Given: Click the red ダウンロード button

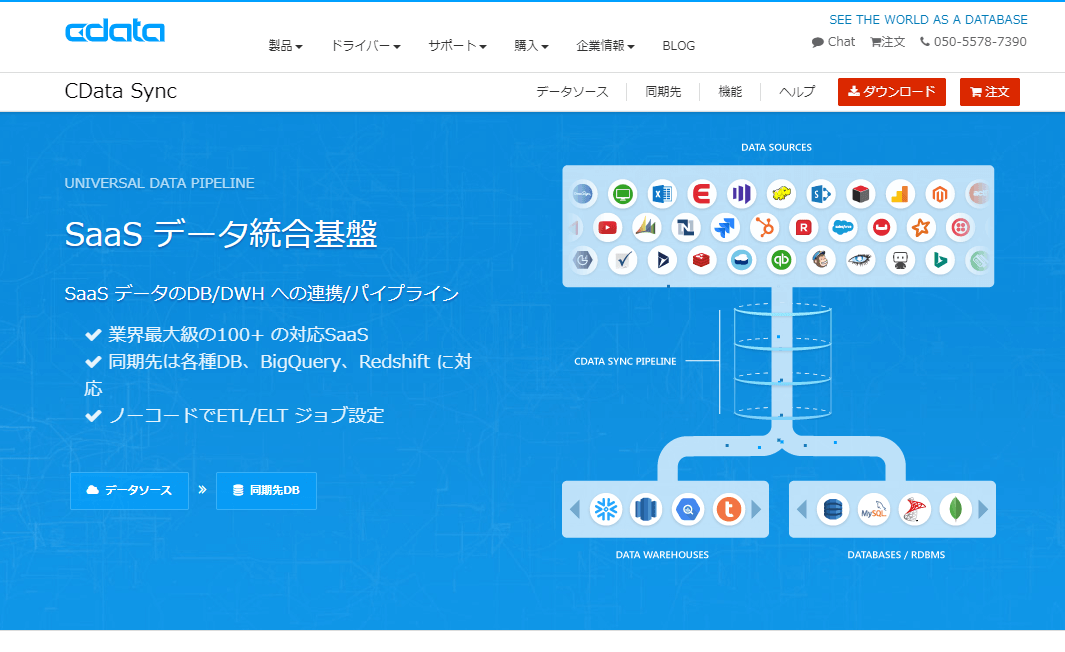Looking at the screenshot, I should coord(892,92).
